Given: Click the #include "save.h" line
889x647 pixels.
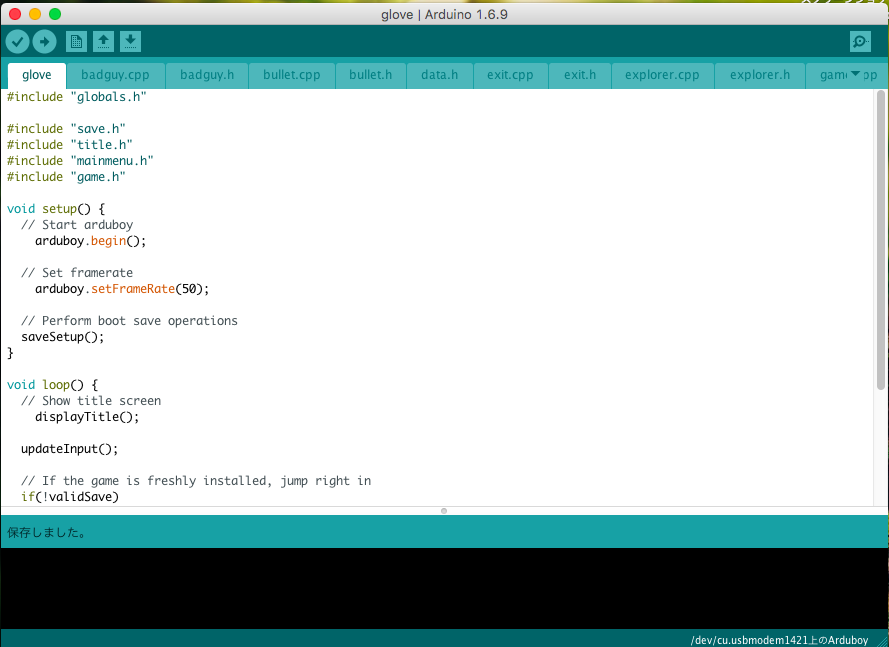Looking at the screenshot, I should pyautogui.click(x=66, y=129).
